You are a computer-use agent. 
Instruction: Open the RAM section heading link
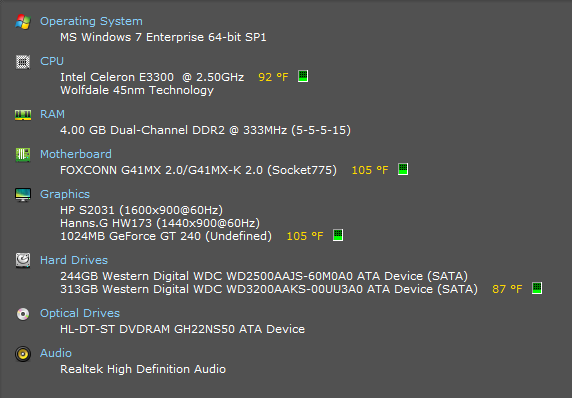(x=52, y=114)
